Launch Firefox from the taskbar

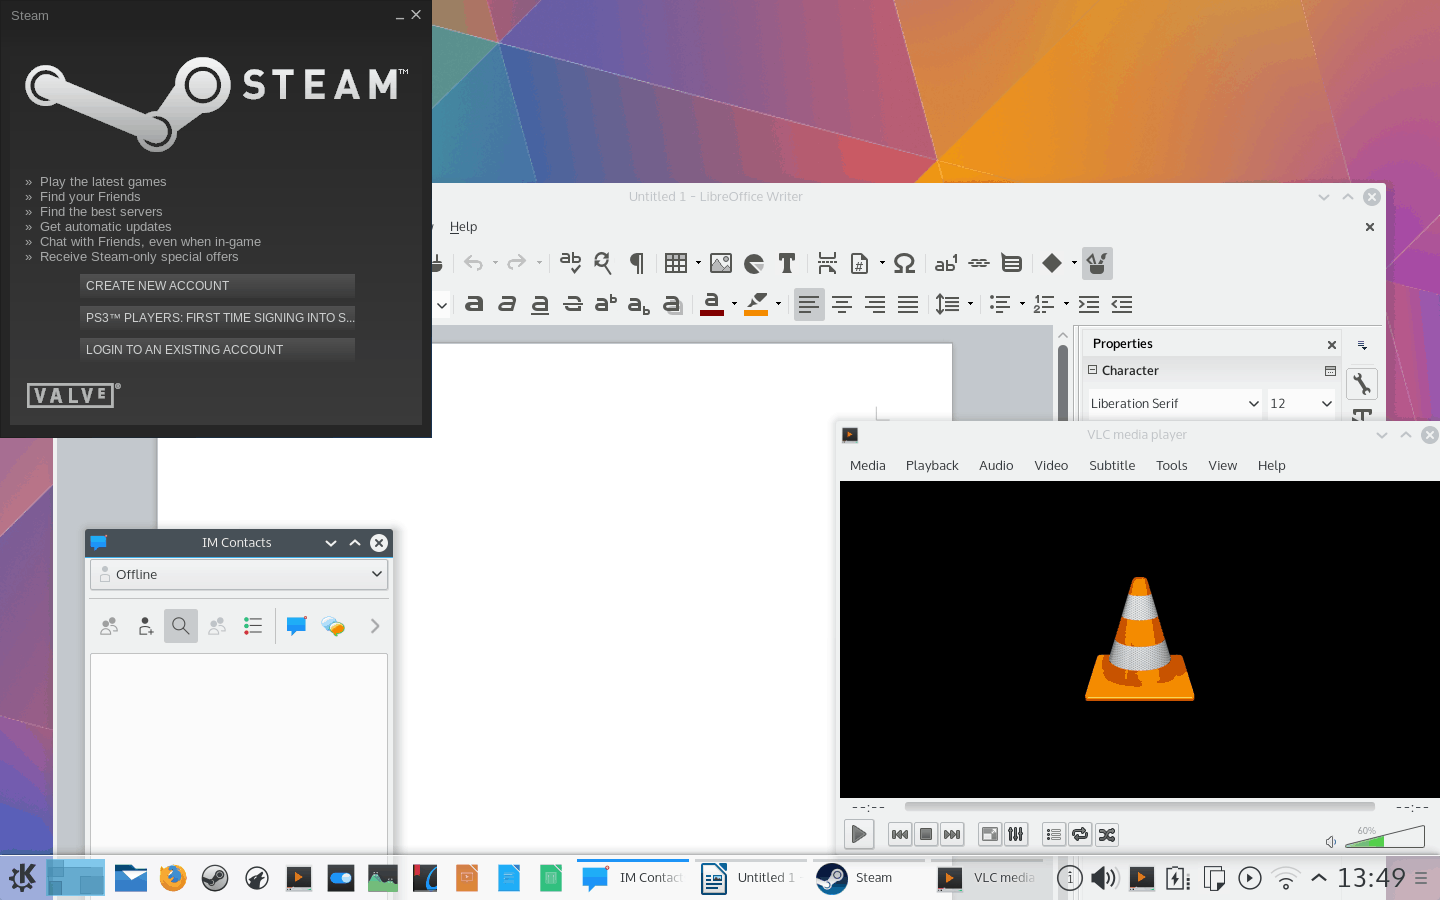(x=173, y=878)
